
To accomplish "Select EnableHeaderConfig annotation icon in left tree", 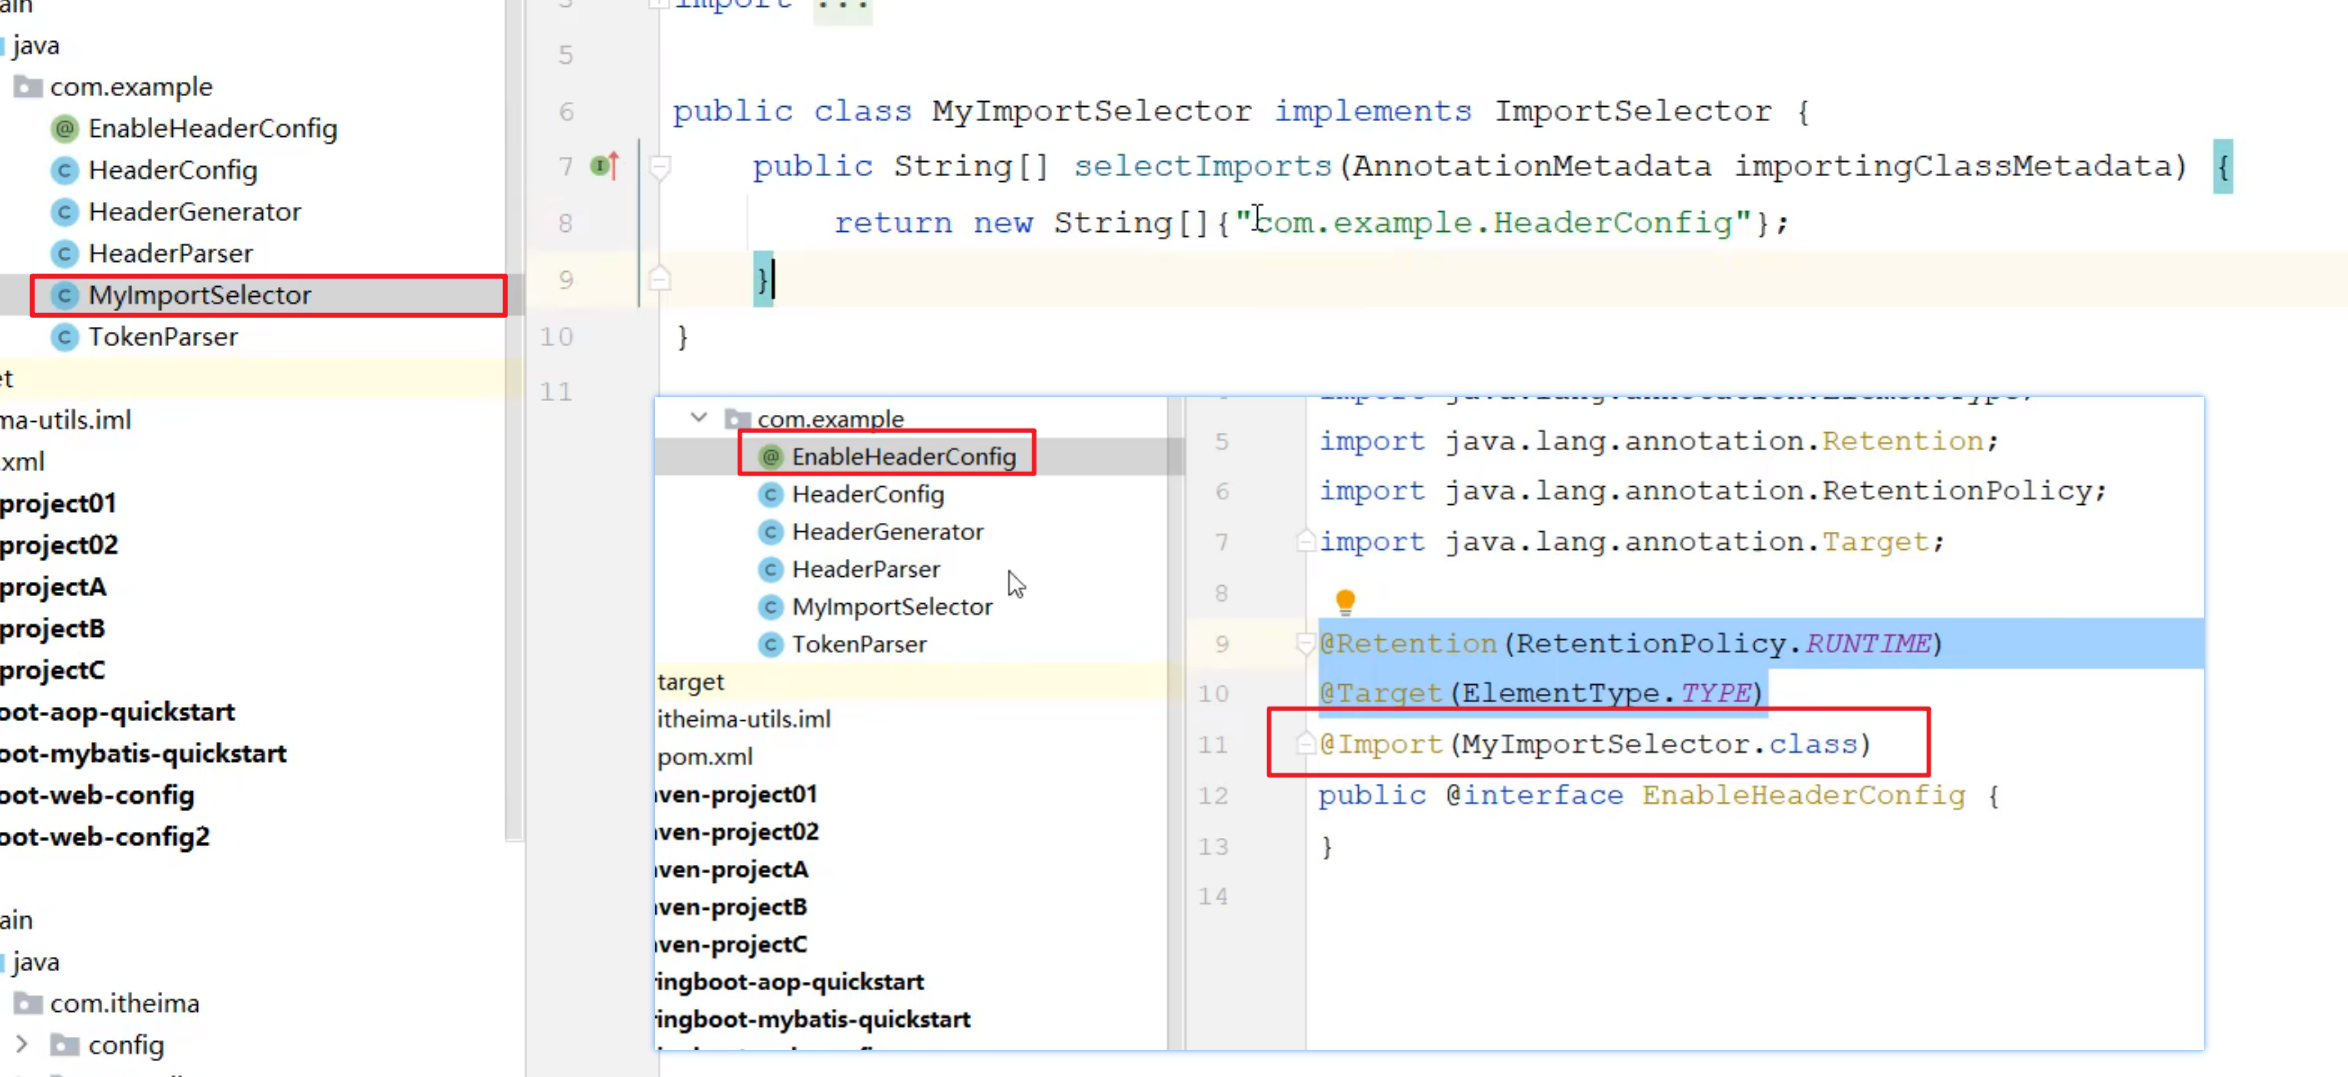I will [65, 129].
